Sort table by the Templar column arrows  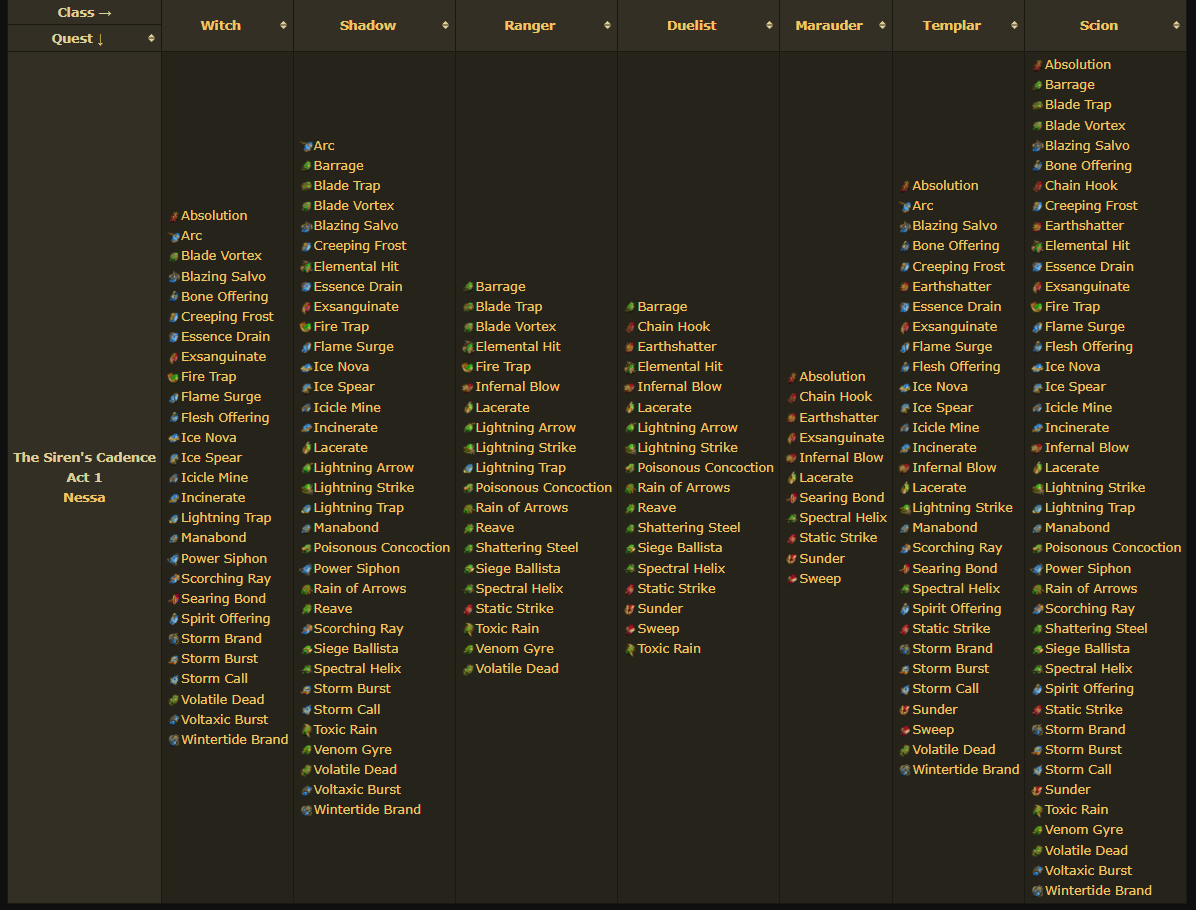coord(1014,25)
